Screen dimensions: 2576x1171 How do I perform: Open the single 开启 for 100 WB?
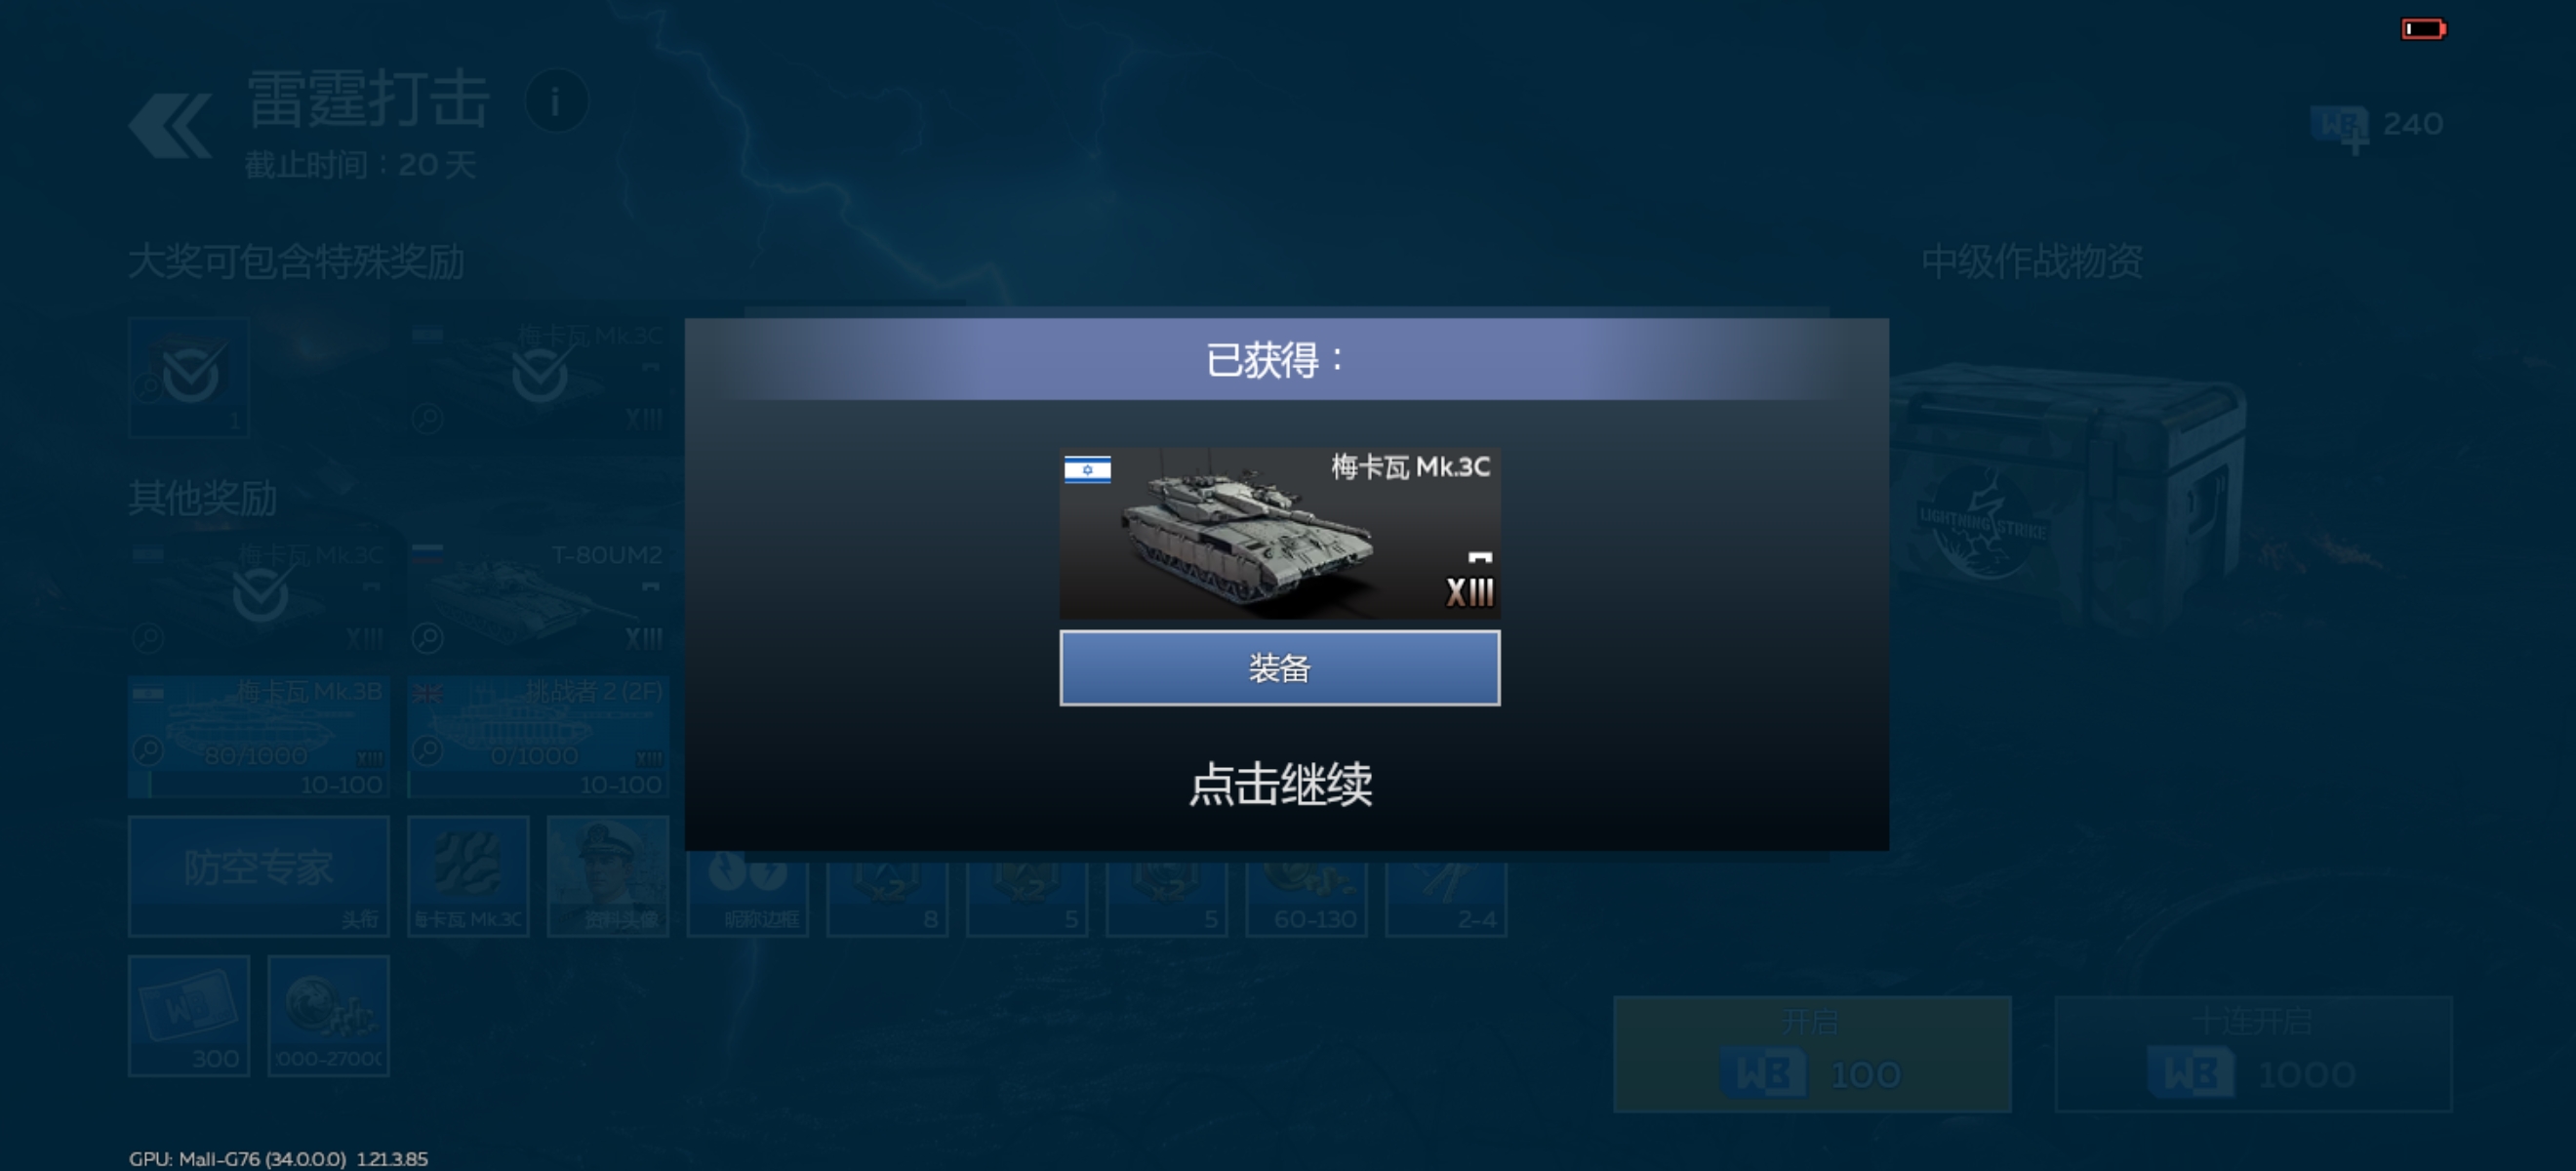(x=1812, y=1053)
